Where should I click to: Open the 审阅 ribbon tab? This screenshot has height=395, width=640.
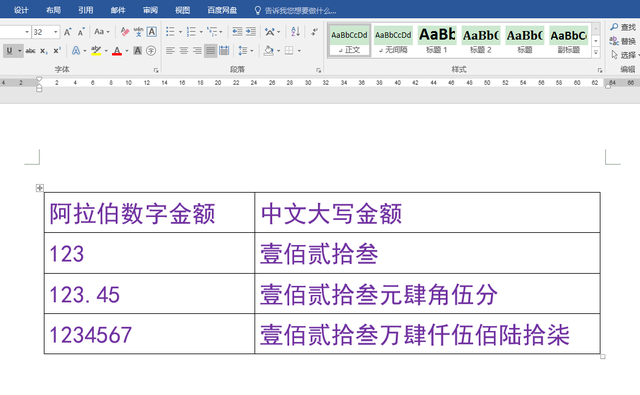(150, 10)
